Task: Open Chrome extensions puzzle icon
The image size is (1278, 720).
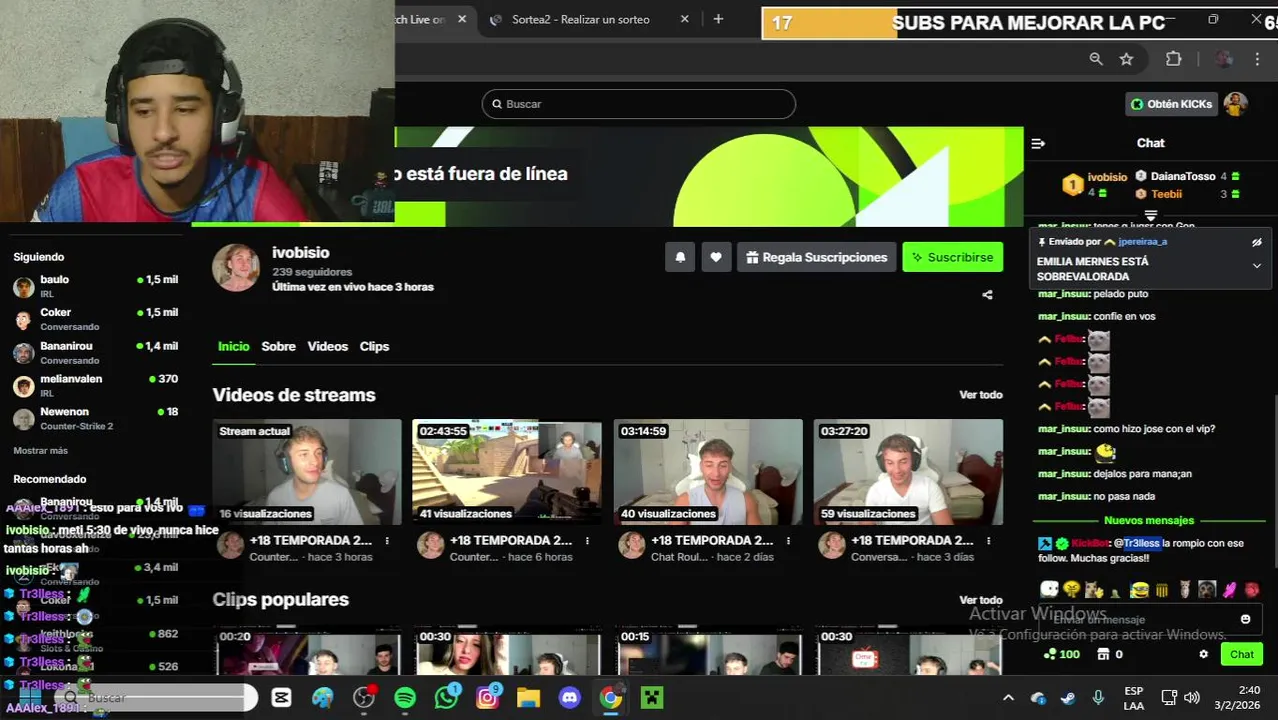Action: pos(1174,59)
